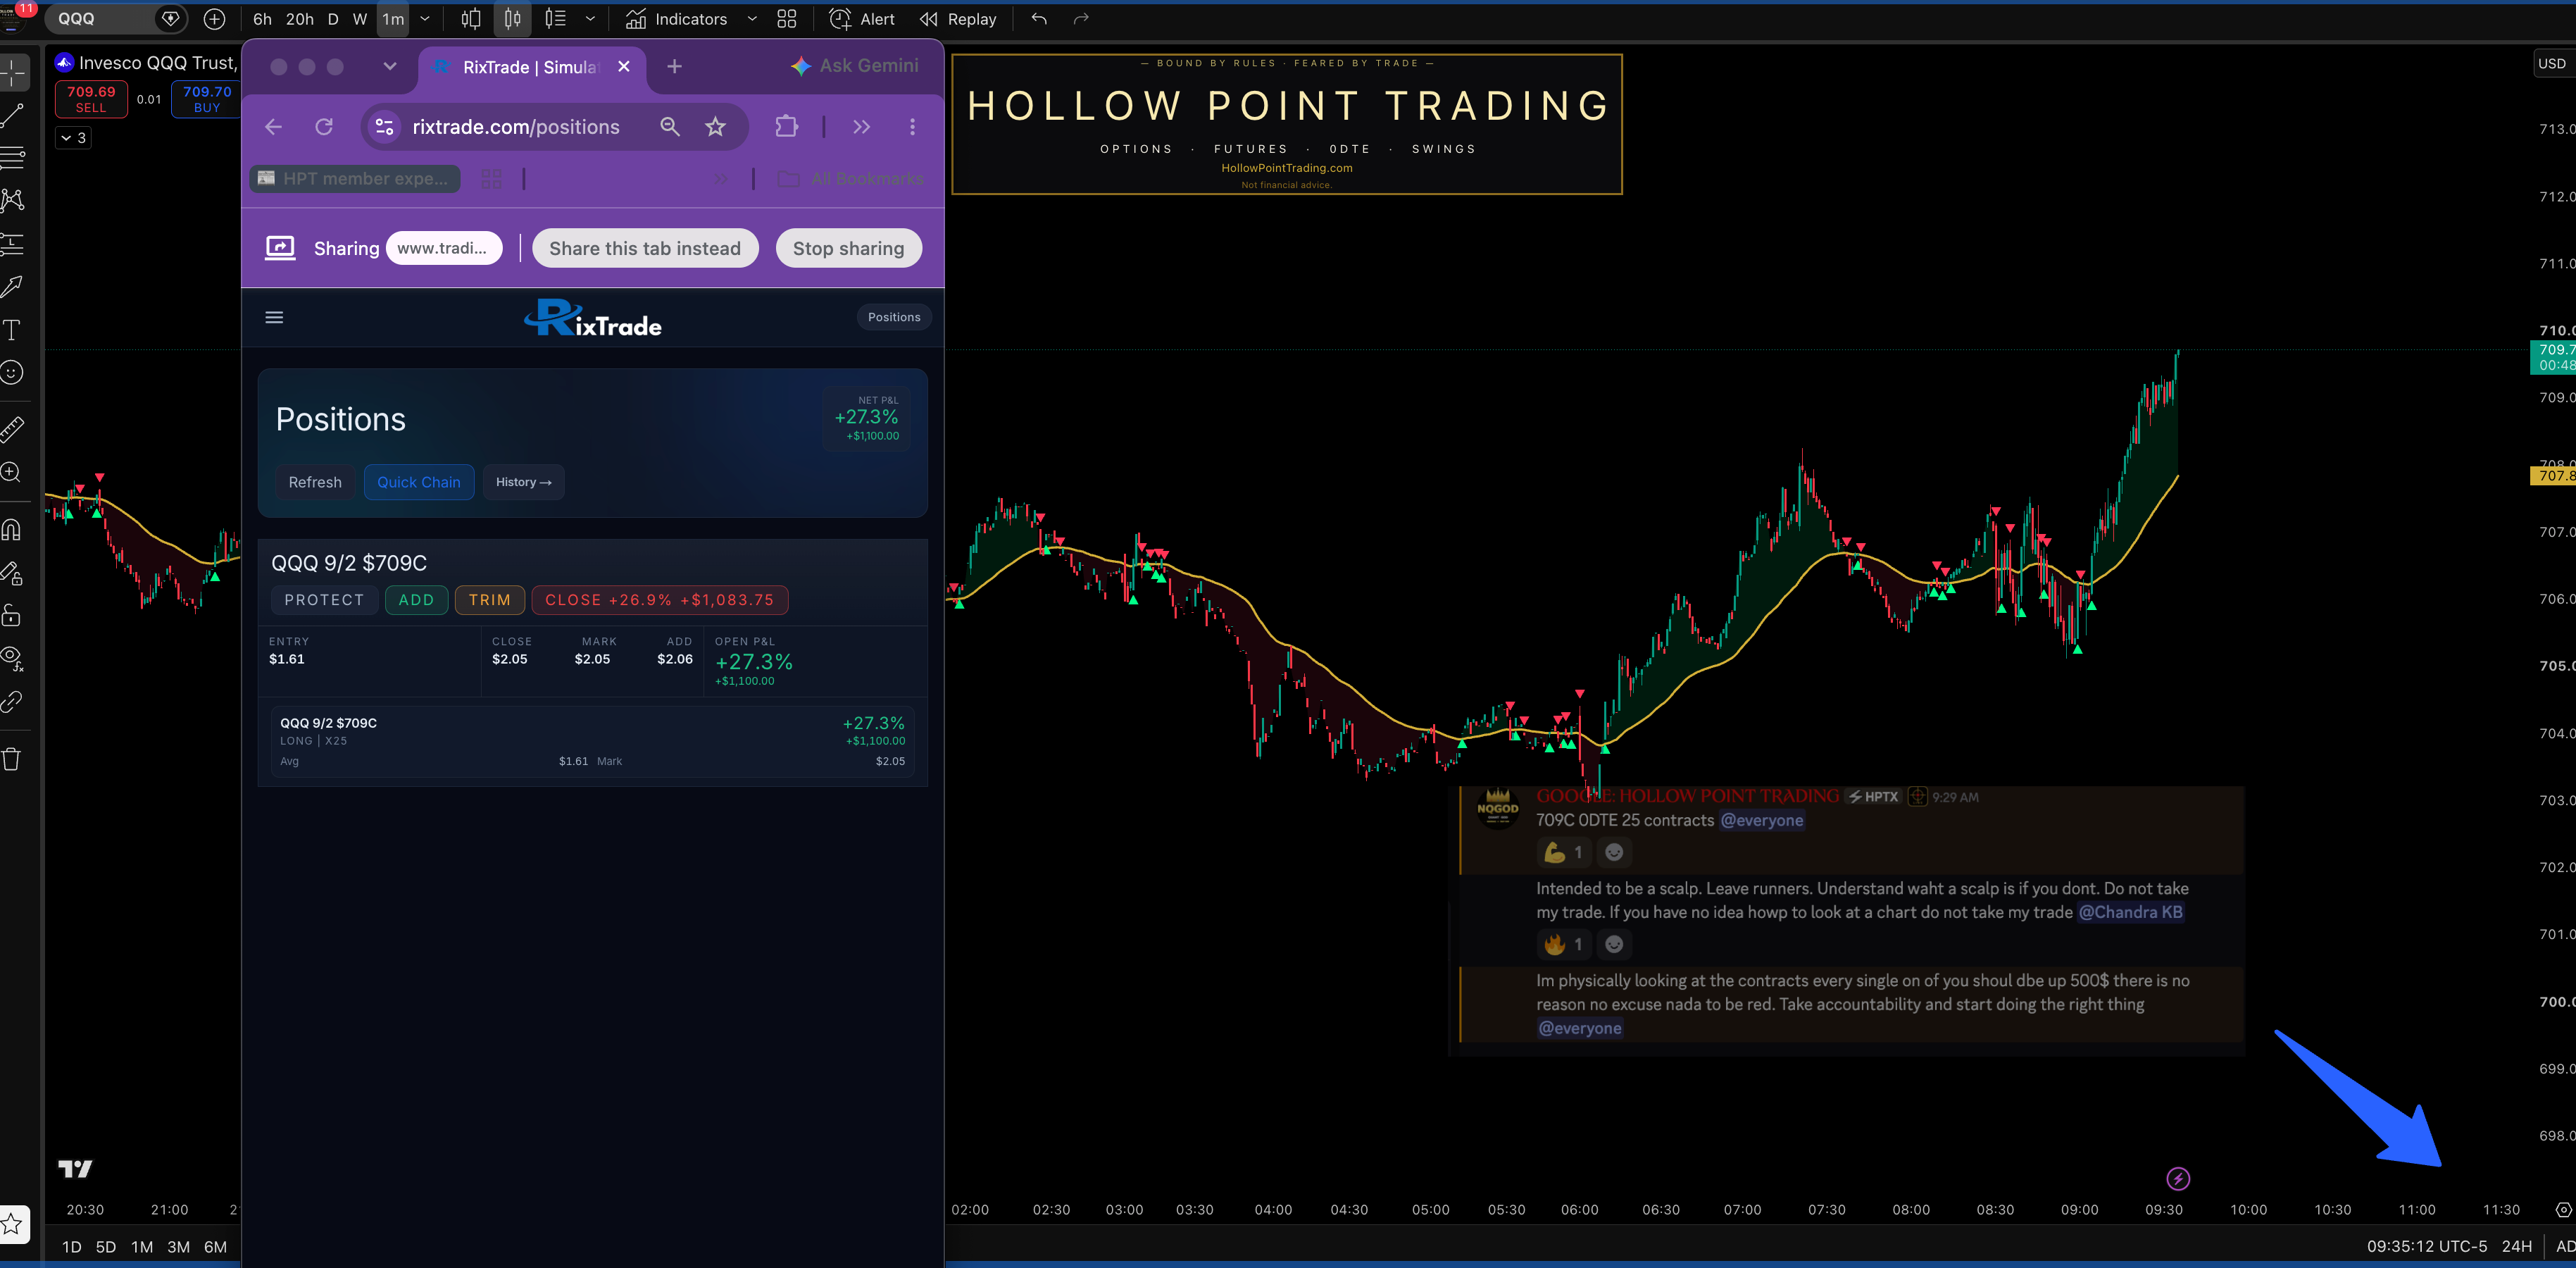The height and width of the screenshot is (1268, 2576).
Task: Expand the collapsed indicators legend (3)
Action: click(73, 137)
